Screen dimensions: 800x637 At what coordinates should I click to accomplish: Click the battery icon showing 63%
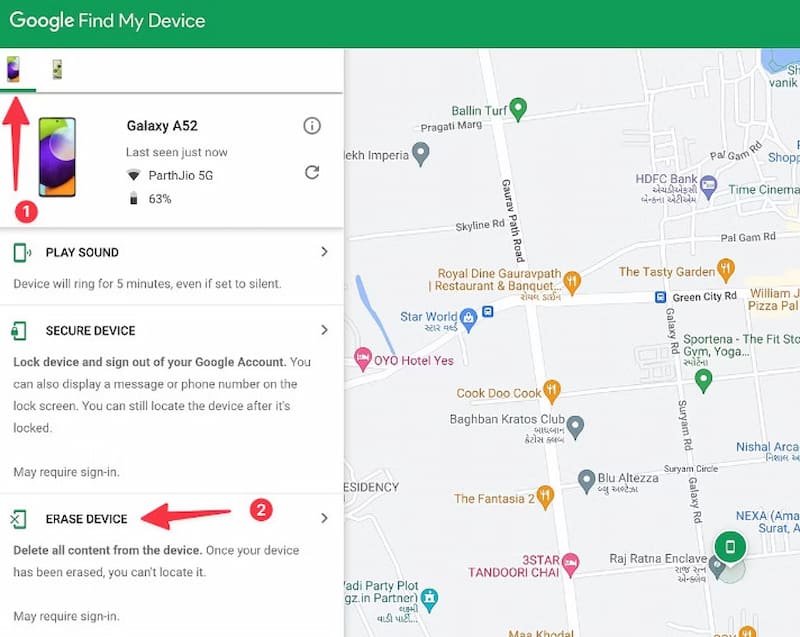(134, 198)
